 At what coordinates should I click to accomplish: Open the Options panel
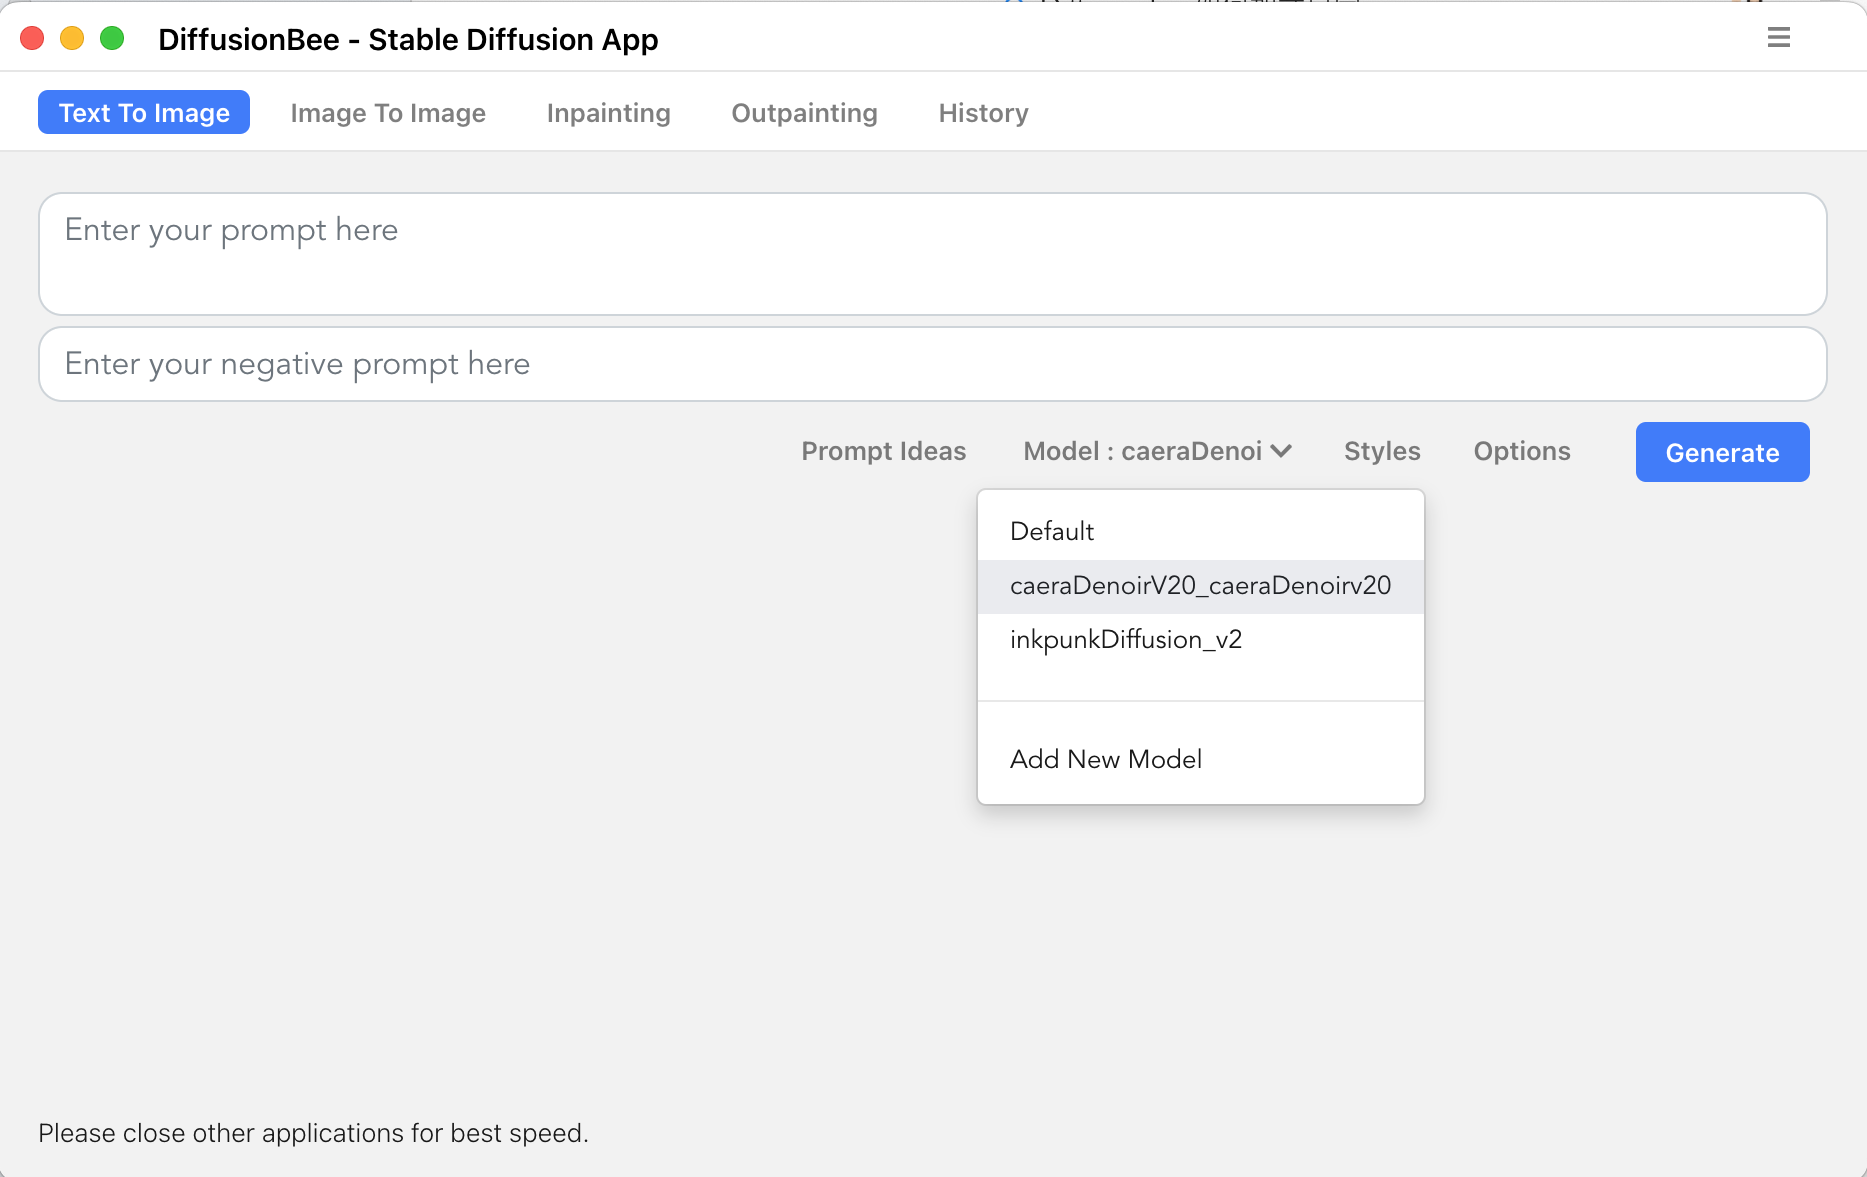point(1522,451)
